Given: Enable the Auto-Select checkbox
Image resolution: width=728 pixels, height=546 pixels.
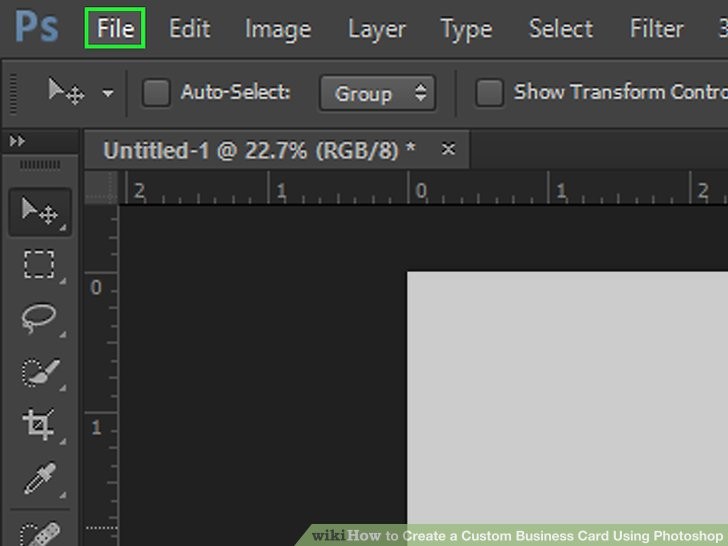Looking at the screenshot, I should coord(156,93).
